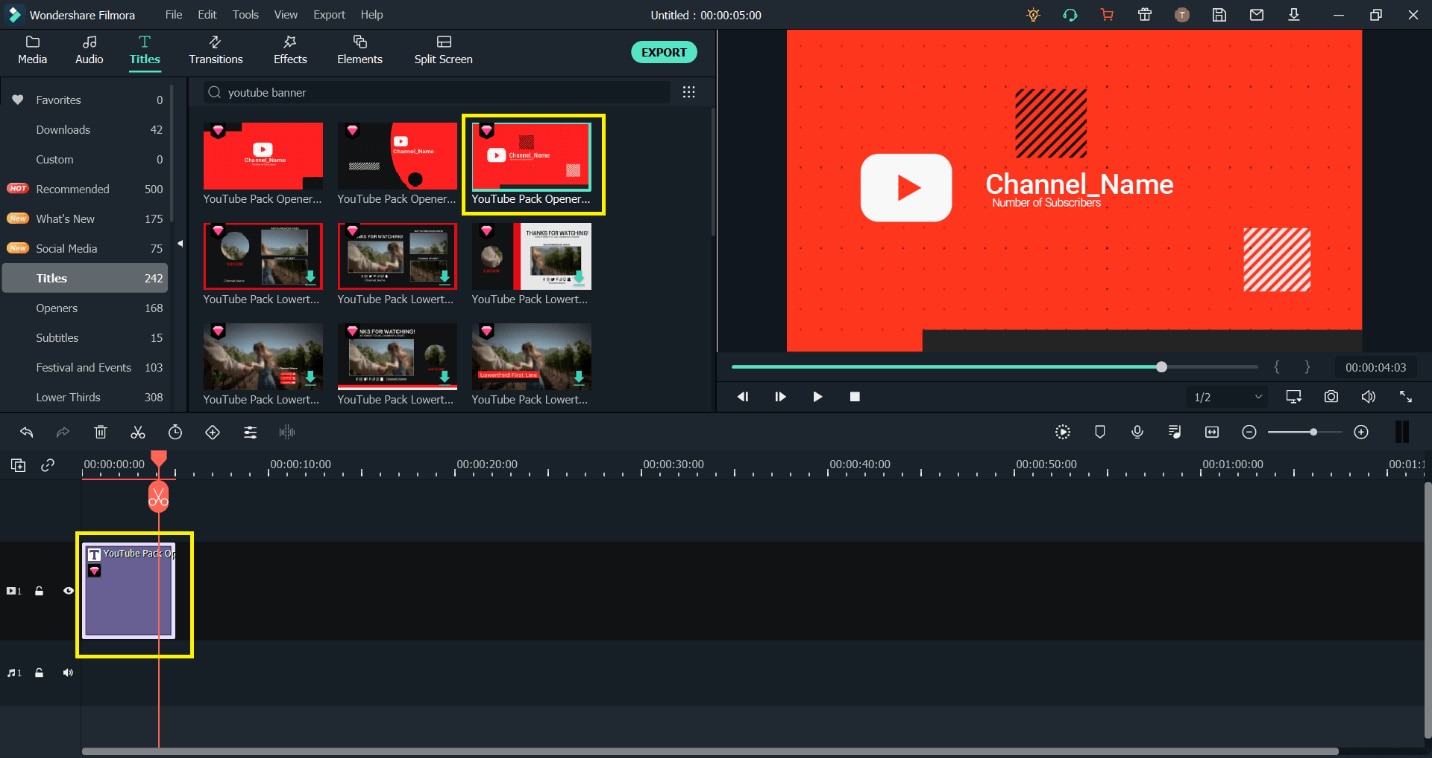
Task: Play the preview
Action: click(x=818, y=397)
